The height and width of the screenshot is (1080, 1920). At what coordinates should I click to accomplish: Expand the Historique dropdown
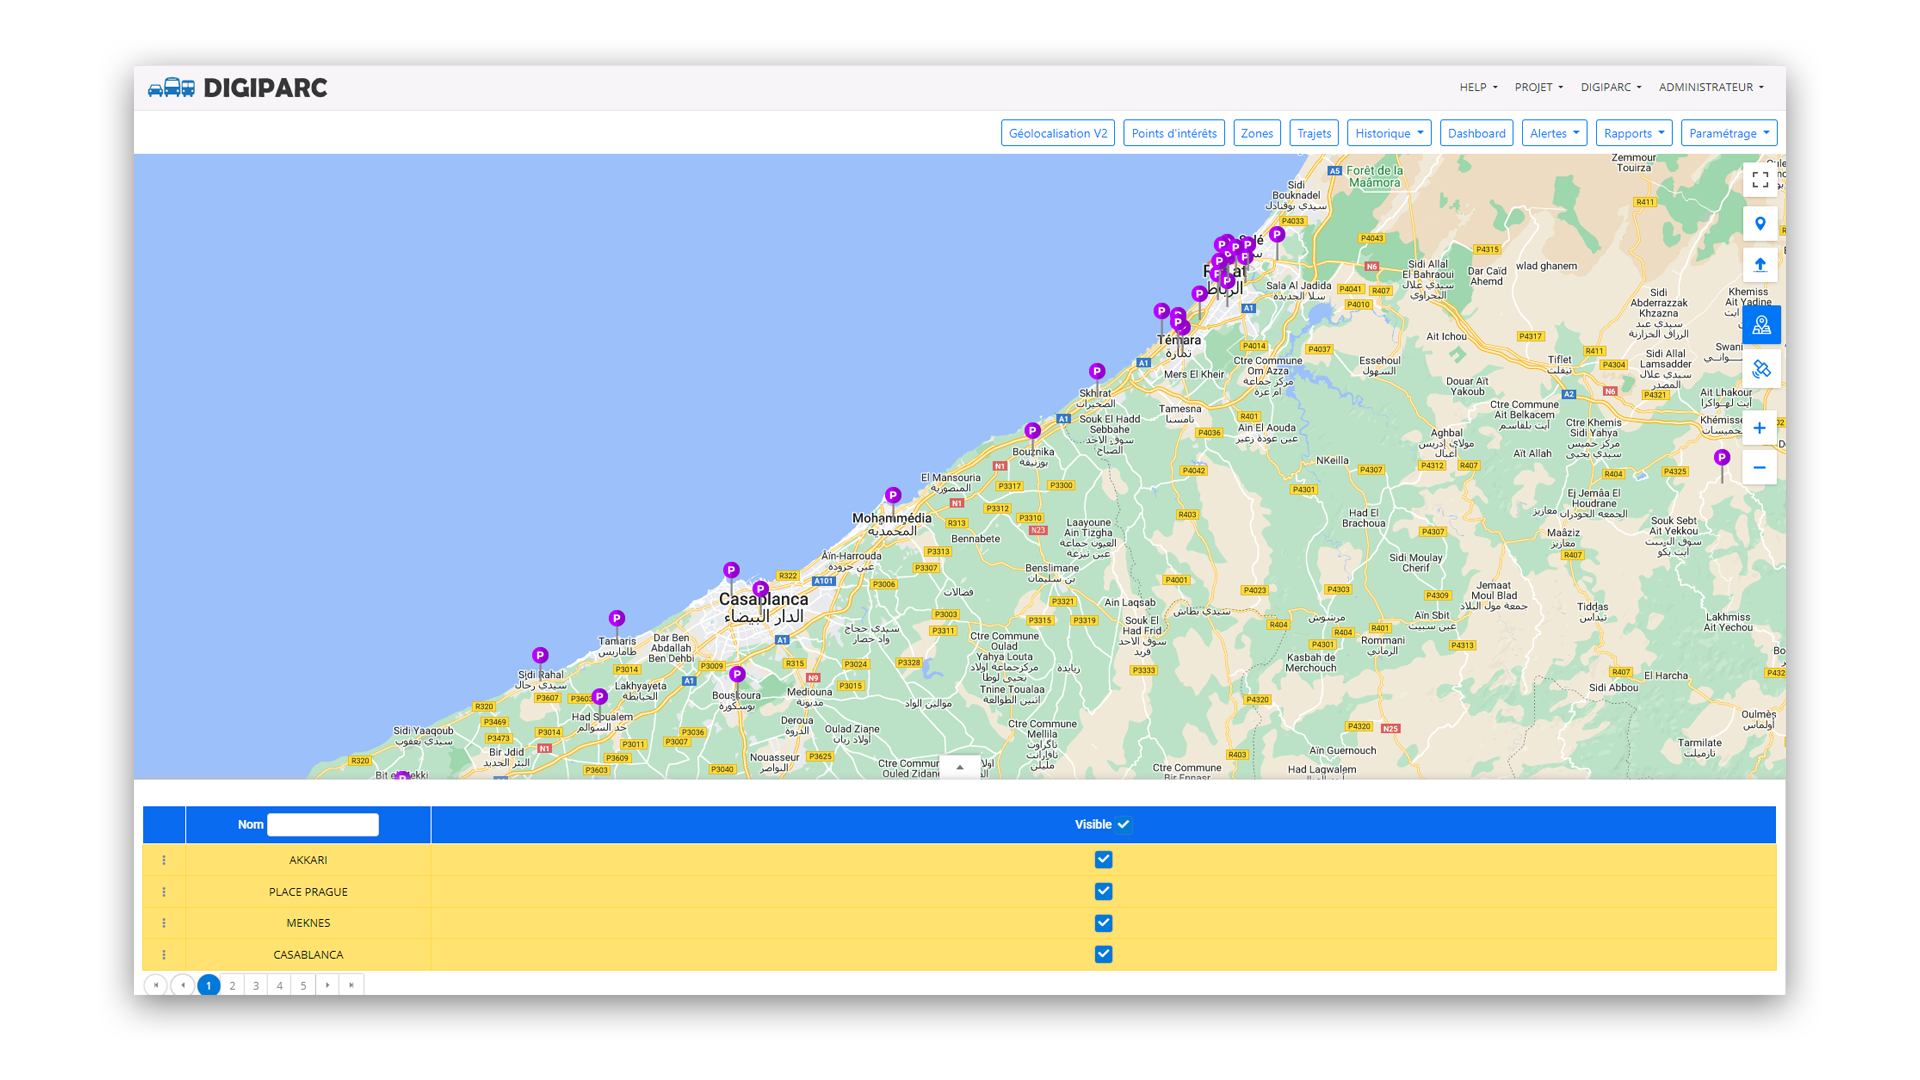point(1389,133)
